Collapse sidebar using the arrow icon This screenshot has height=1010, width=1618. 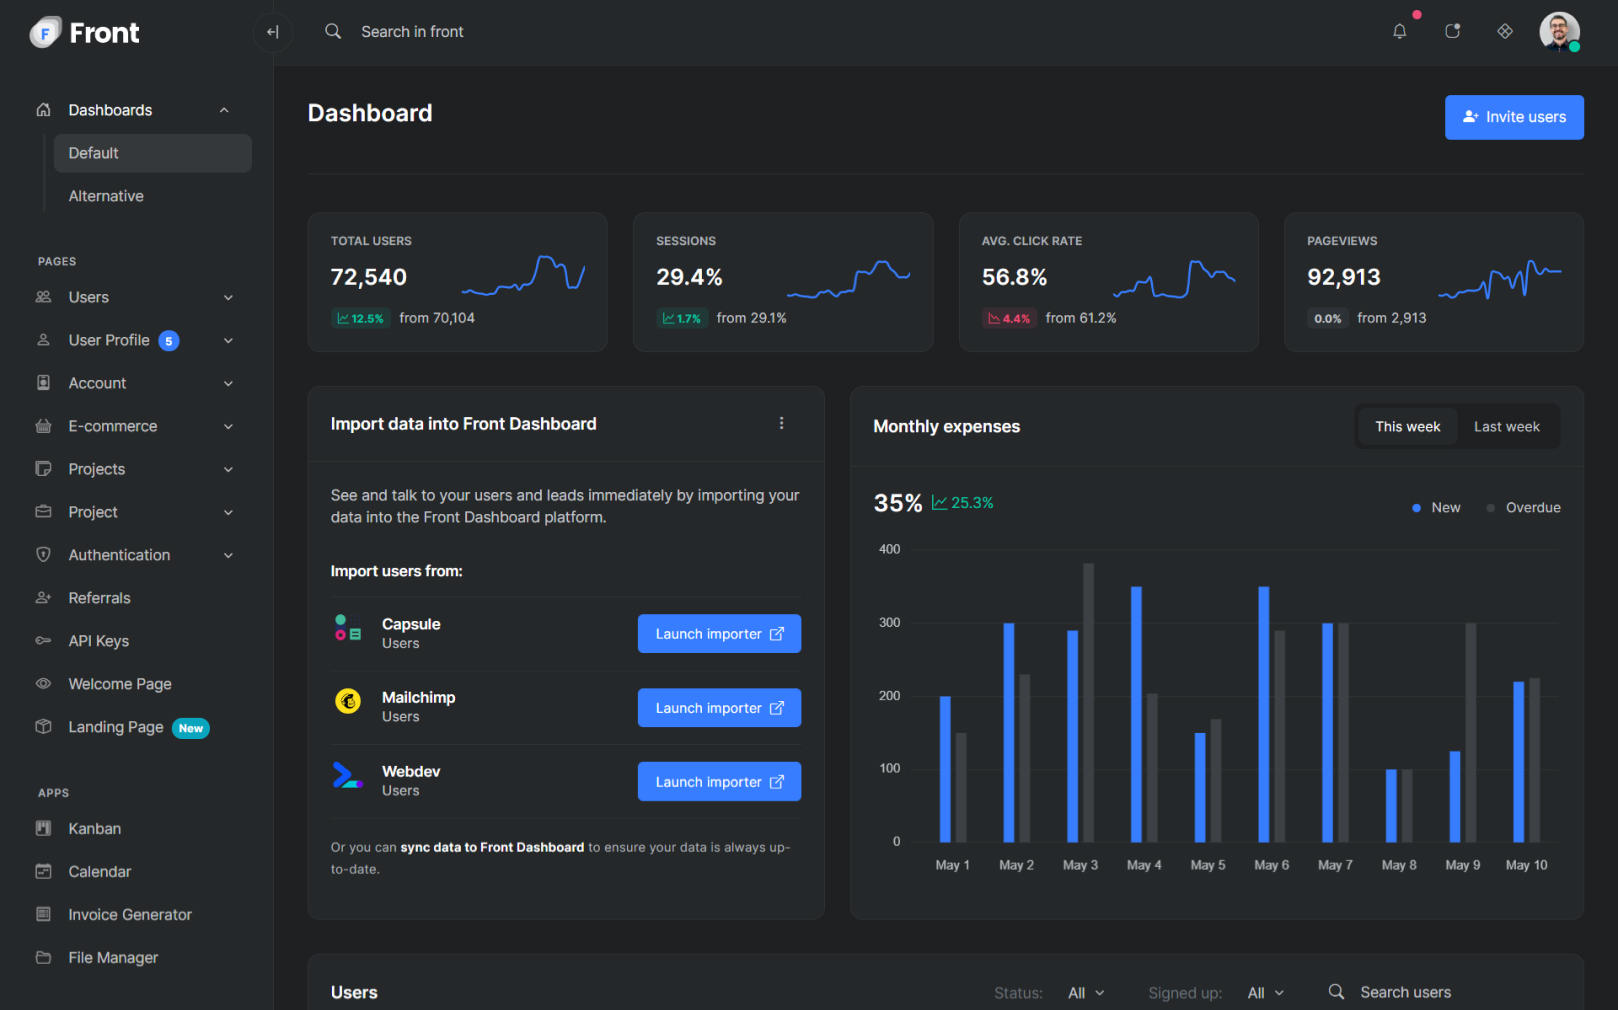[x=272, y=32]
